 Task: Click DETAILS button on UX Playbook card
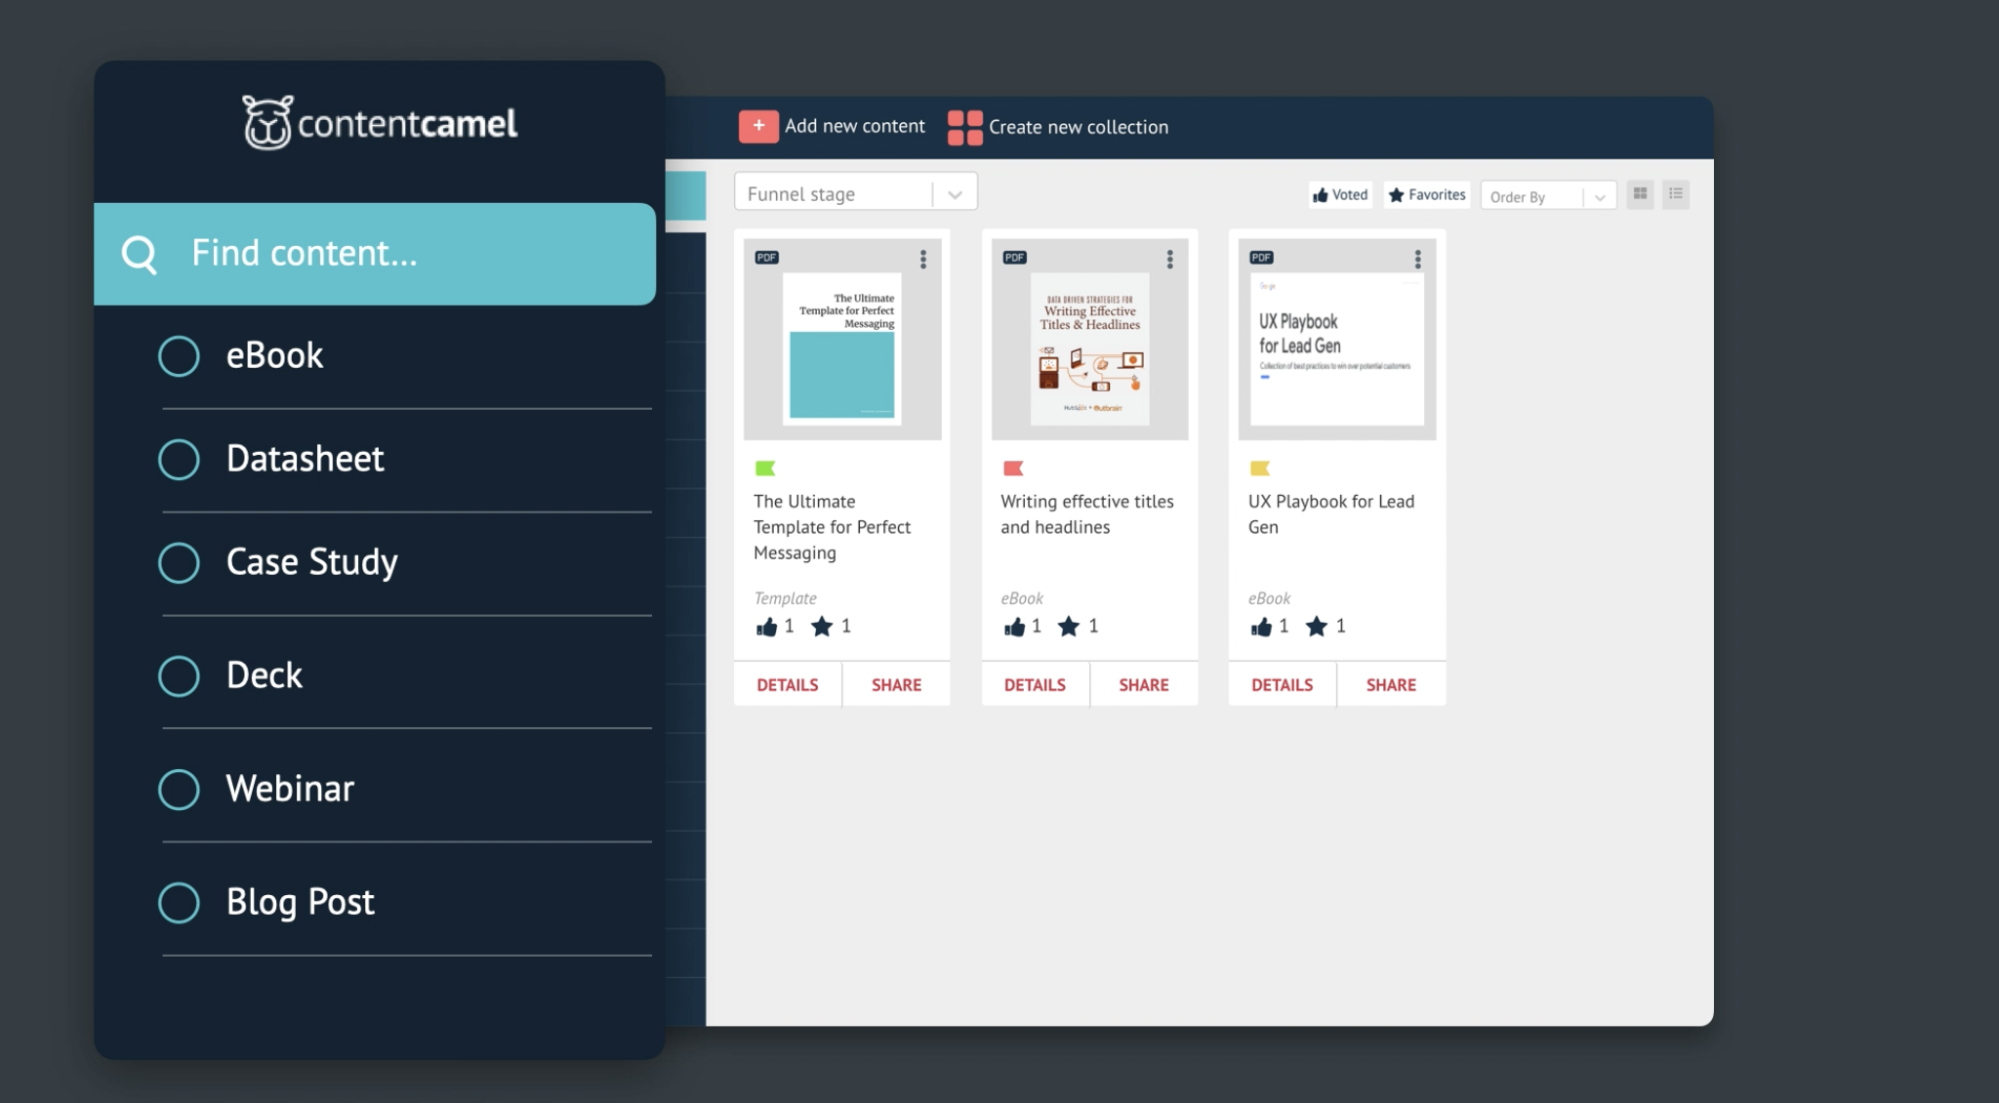1282,683
